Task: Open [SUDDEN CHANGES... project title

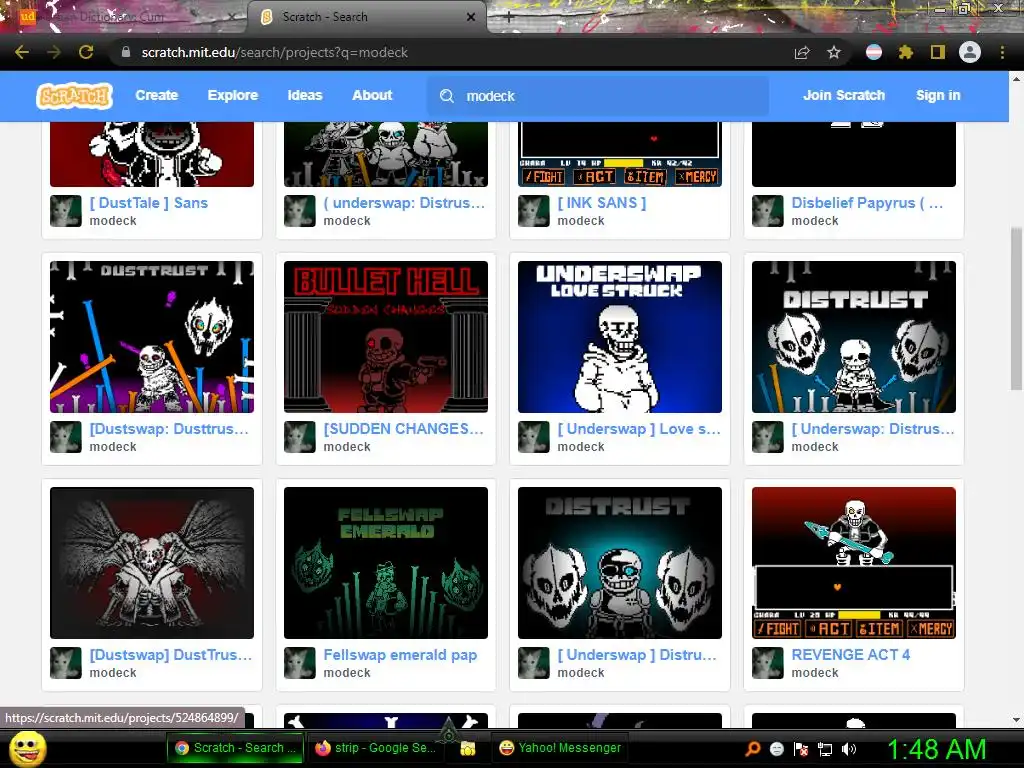Action: (x=404, y=429)
